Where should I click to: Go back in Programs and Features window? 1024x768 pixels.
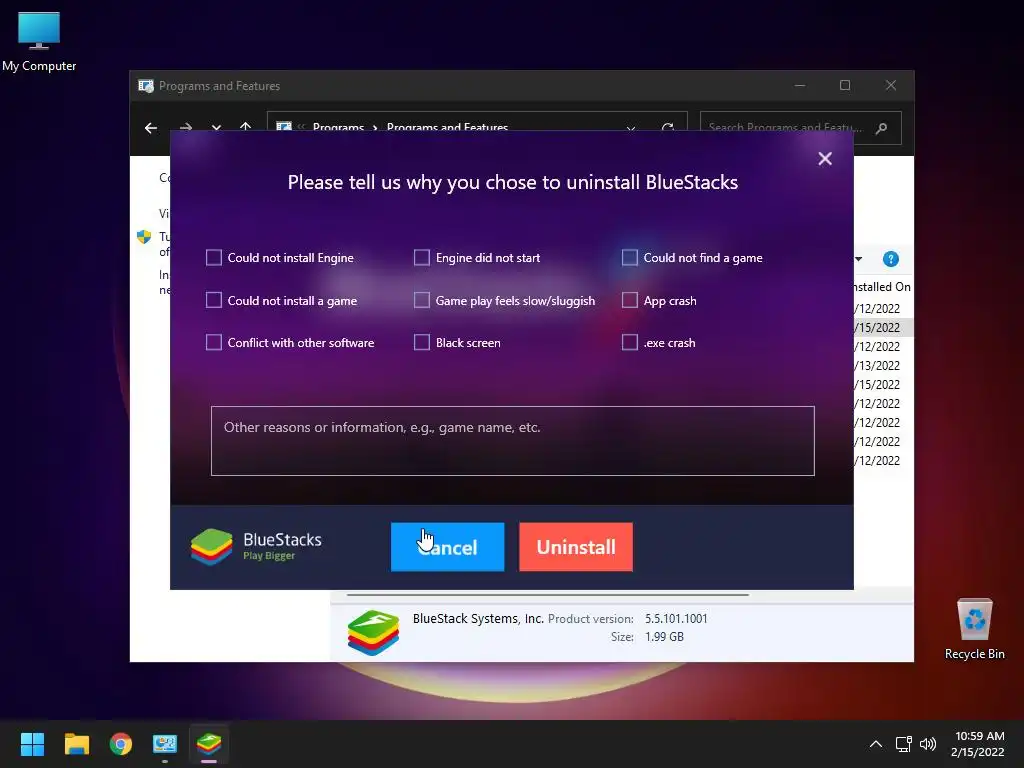tap(151, 128)
